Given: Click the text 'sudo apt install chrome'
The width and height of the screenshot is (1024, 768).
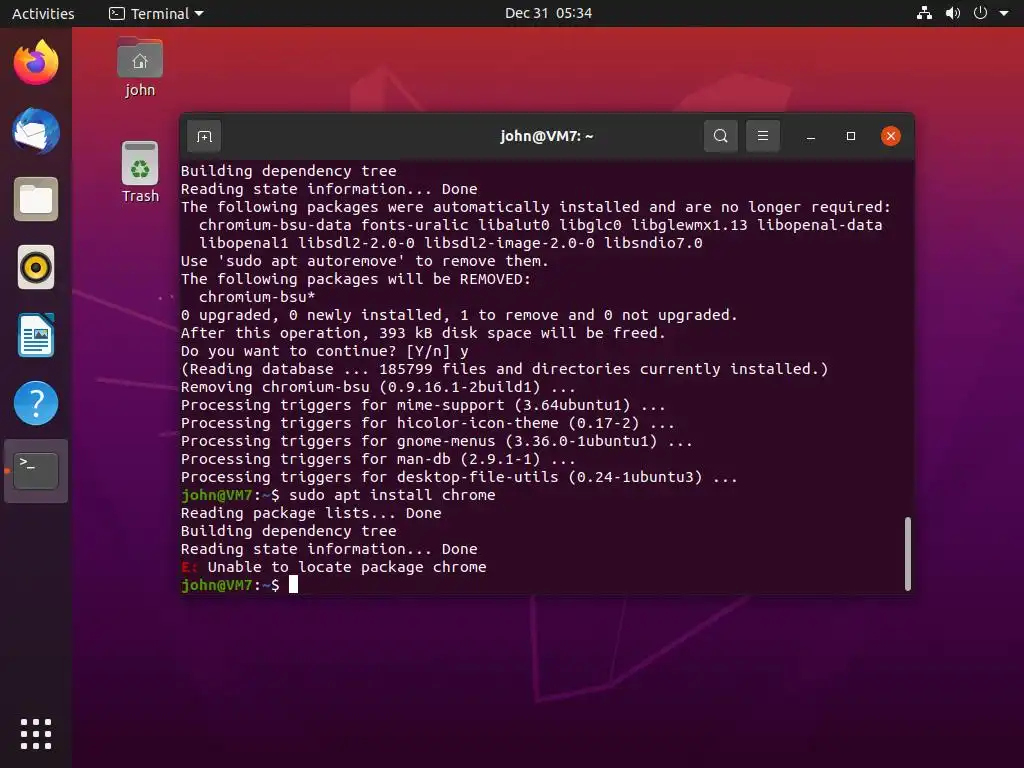Looking at the screenshot, I should [x=392, y=495].
